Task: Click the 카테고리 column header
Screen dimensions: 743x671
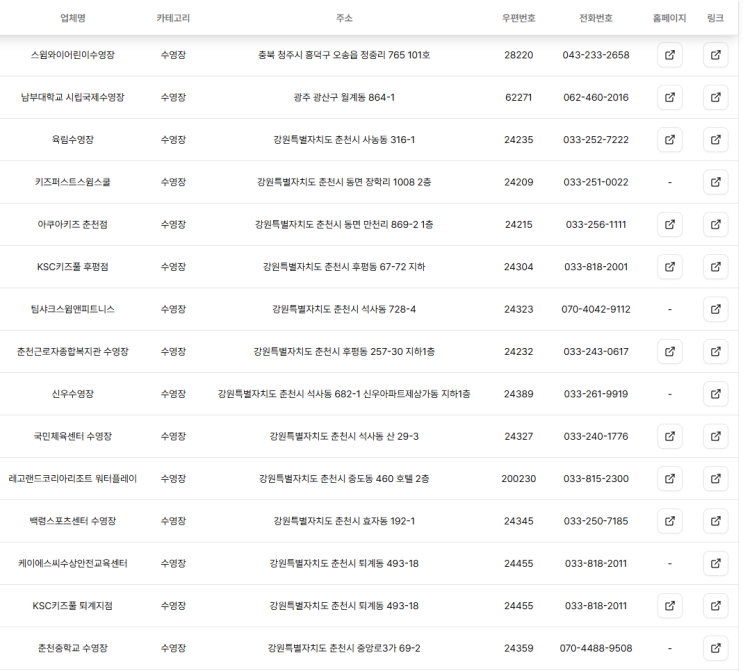Action: tap(173, 18)
